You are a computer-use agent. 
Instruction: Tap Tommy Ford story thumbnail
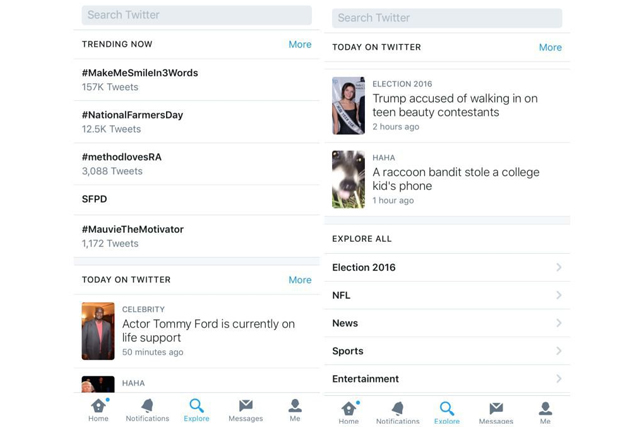[98, 331]
